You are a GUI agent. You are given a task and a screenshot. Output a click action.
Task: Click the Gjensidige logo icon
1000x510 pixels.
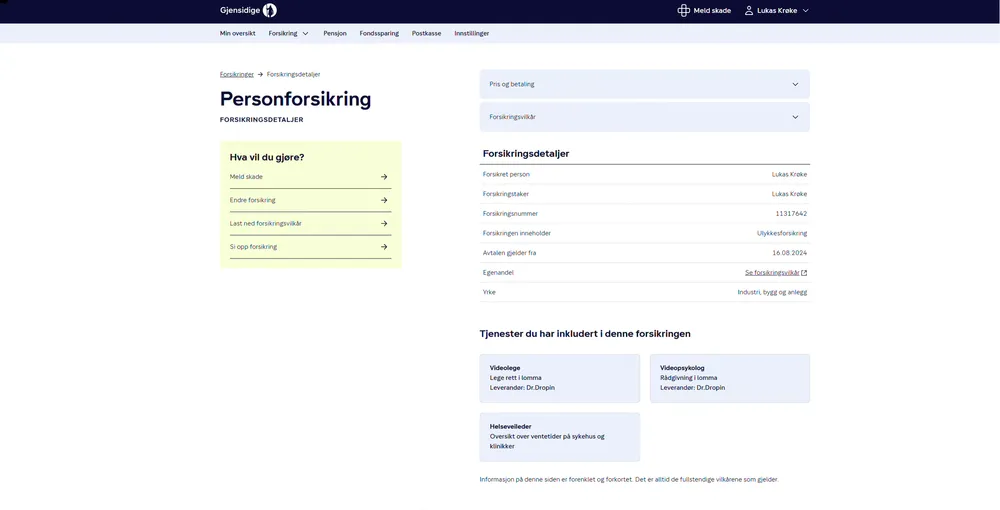pyautogui.click(x=269, y=11)
